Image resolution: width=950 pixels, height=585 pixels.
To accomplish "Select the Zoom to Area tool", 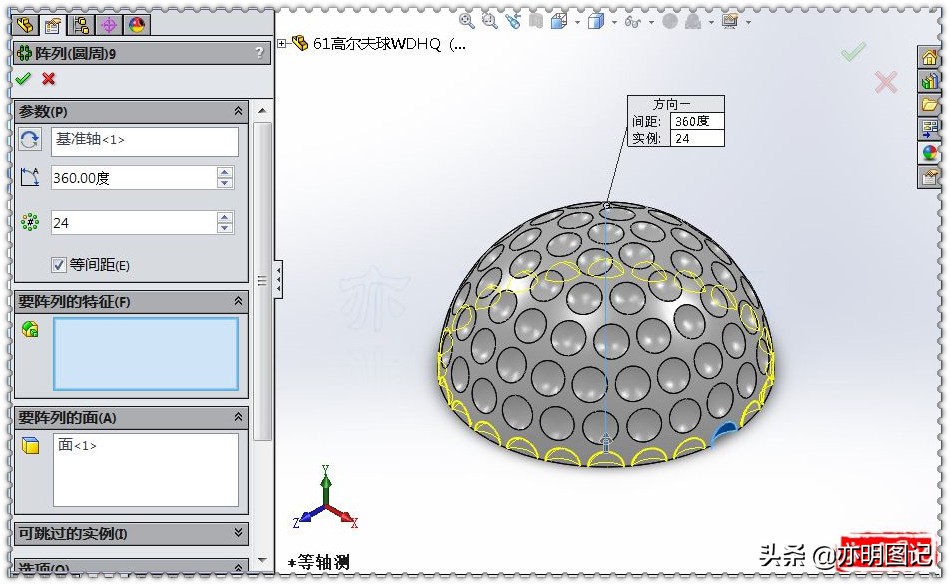I will [x=488, y=21].
